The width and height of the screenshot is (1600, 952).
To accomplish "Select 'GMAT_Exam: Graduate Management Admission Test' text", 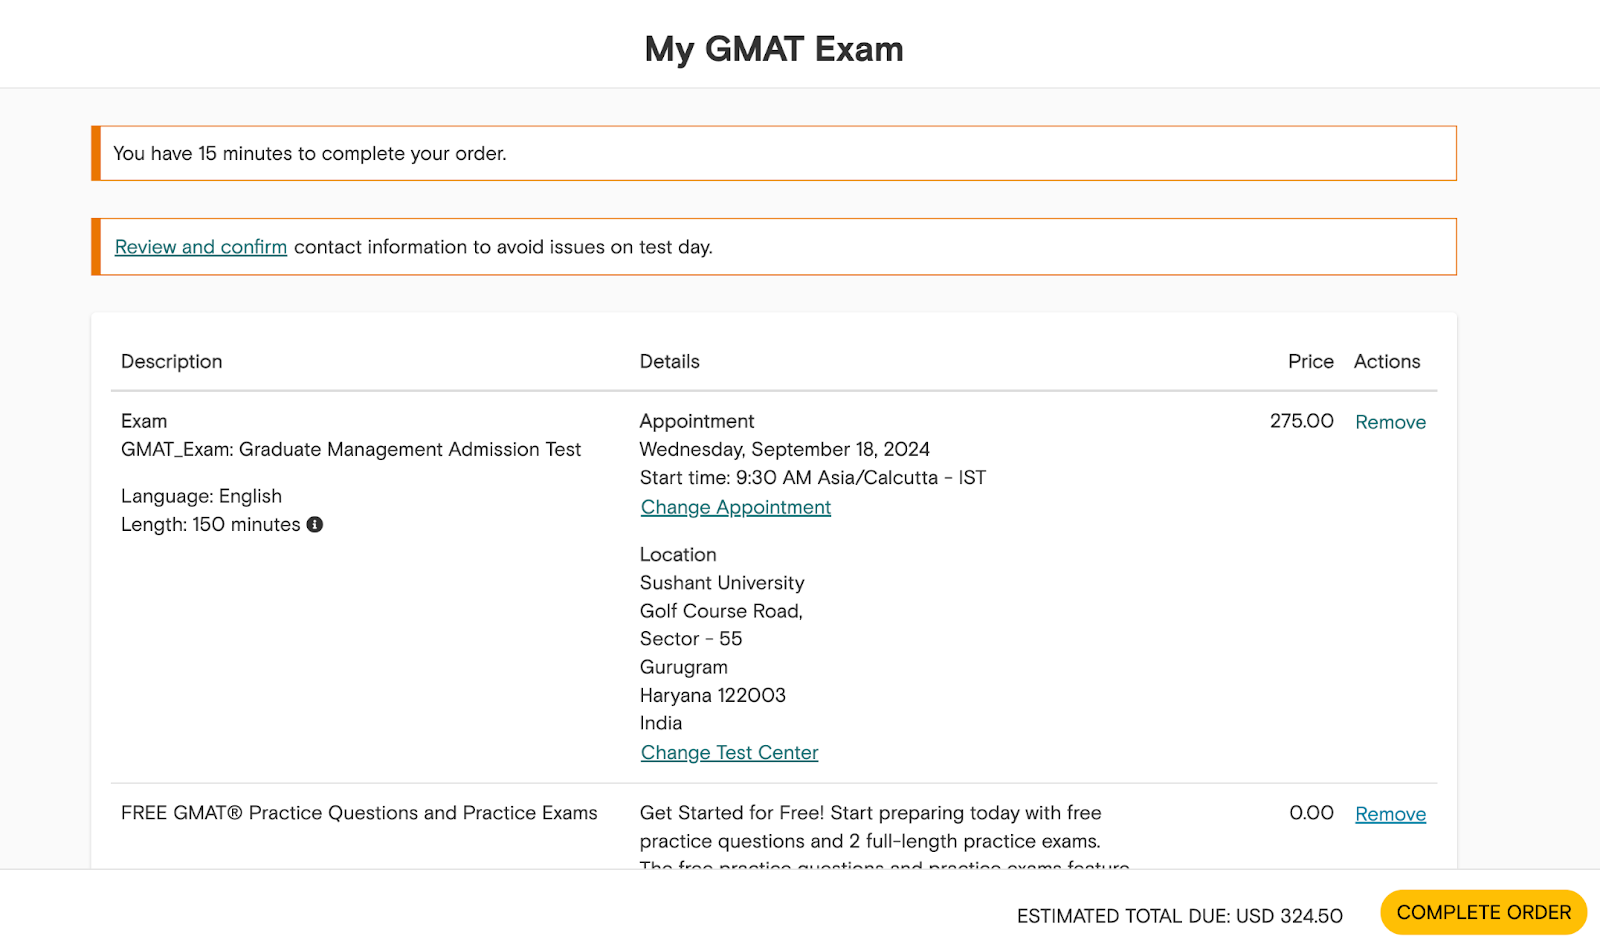I will click(351, 450).
